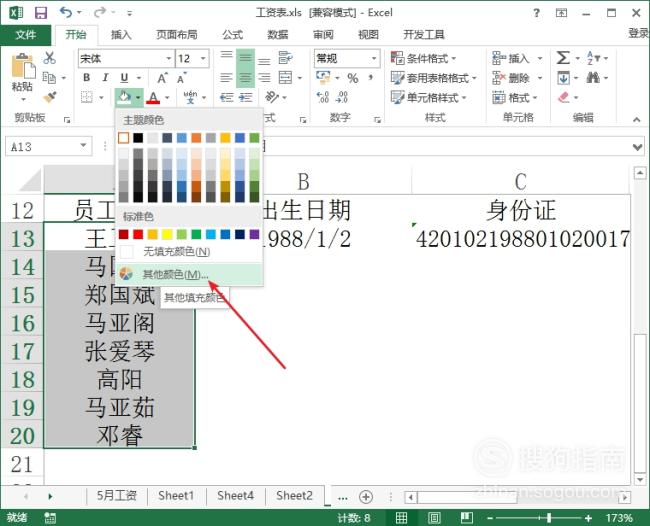The image size is (650, 526).
Task: Toggle center horizontal alignment
Action: pos(245,78)
